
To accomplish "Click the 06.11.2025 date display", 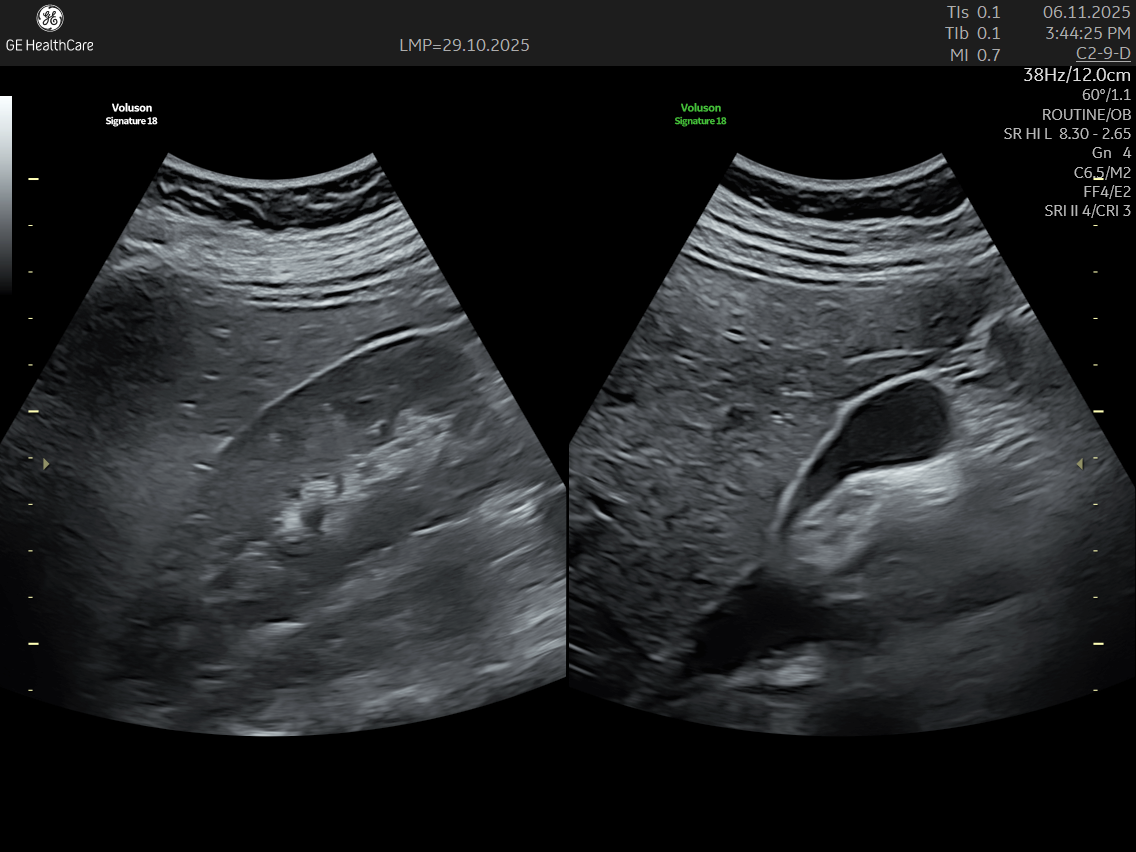I will [1086, 12].
